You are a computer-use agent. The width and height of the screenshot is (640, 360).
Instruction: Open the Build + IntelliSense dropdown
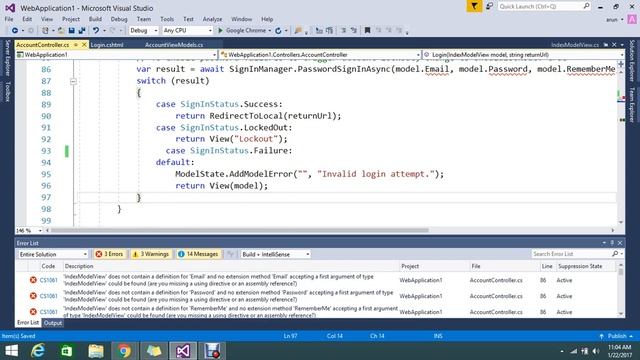(275, 254)
